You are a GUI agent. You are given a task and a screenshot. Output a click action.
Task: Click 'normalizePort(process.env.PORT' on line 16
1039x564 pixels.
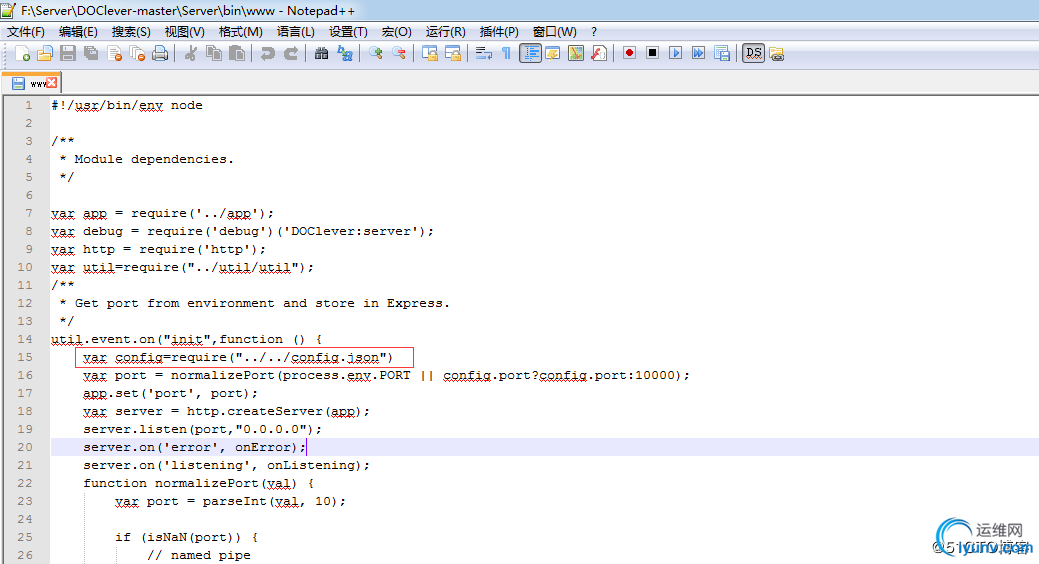coord(290,376)
